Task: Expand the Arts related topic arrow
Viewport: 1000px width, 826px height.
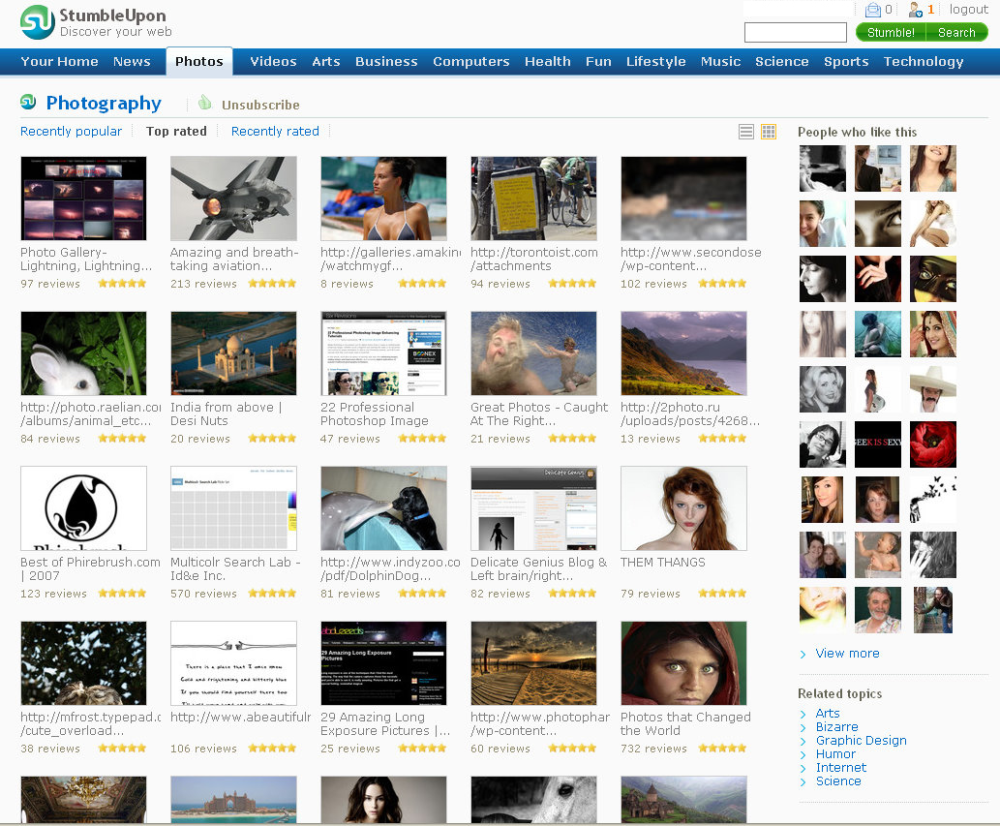Action: [803, 714]
